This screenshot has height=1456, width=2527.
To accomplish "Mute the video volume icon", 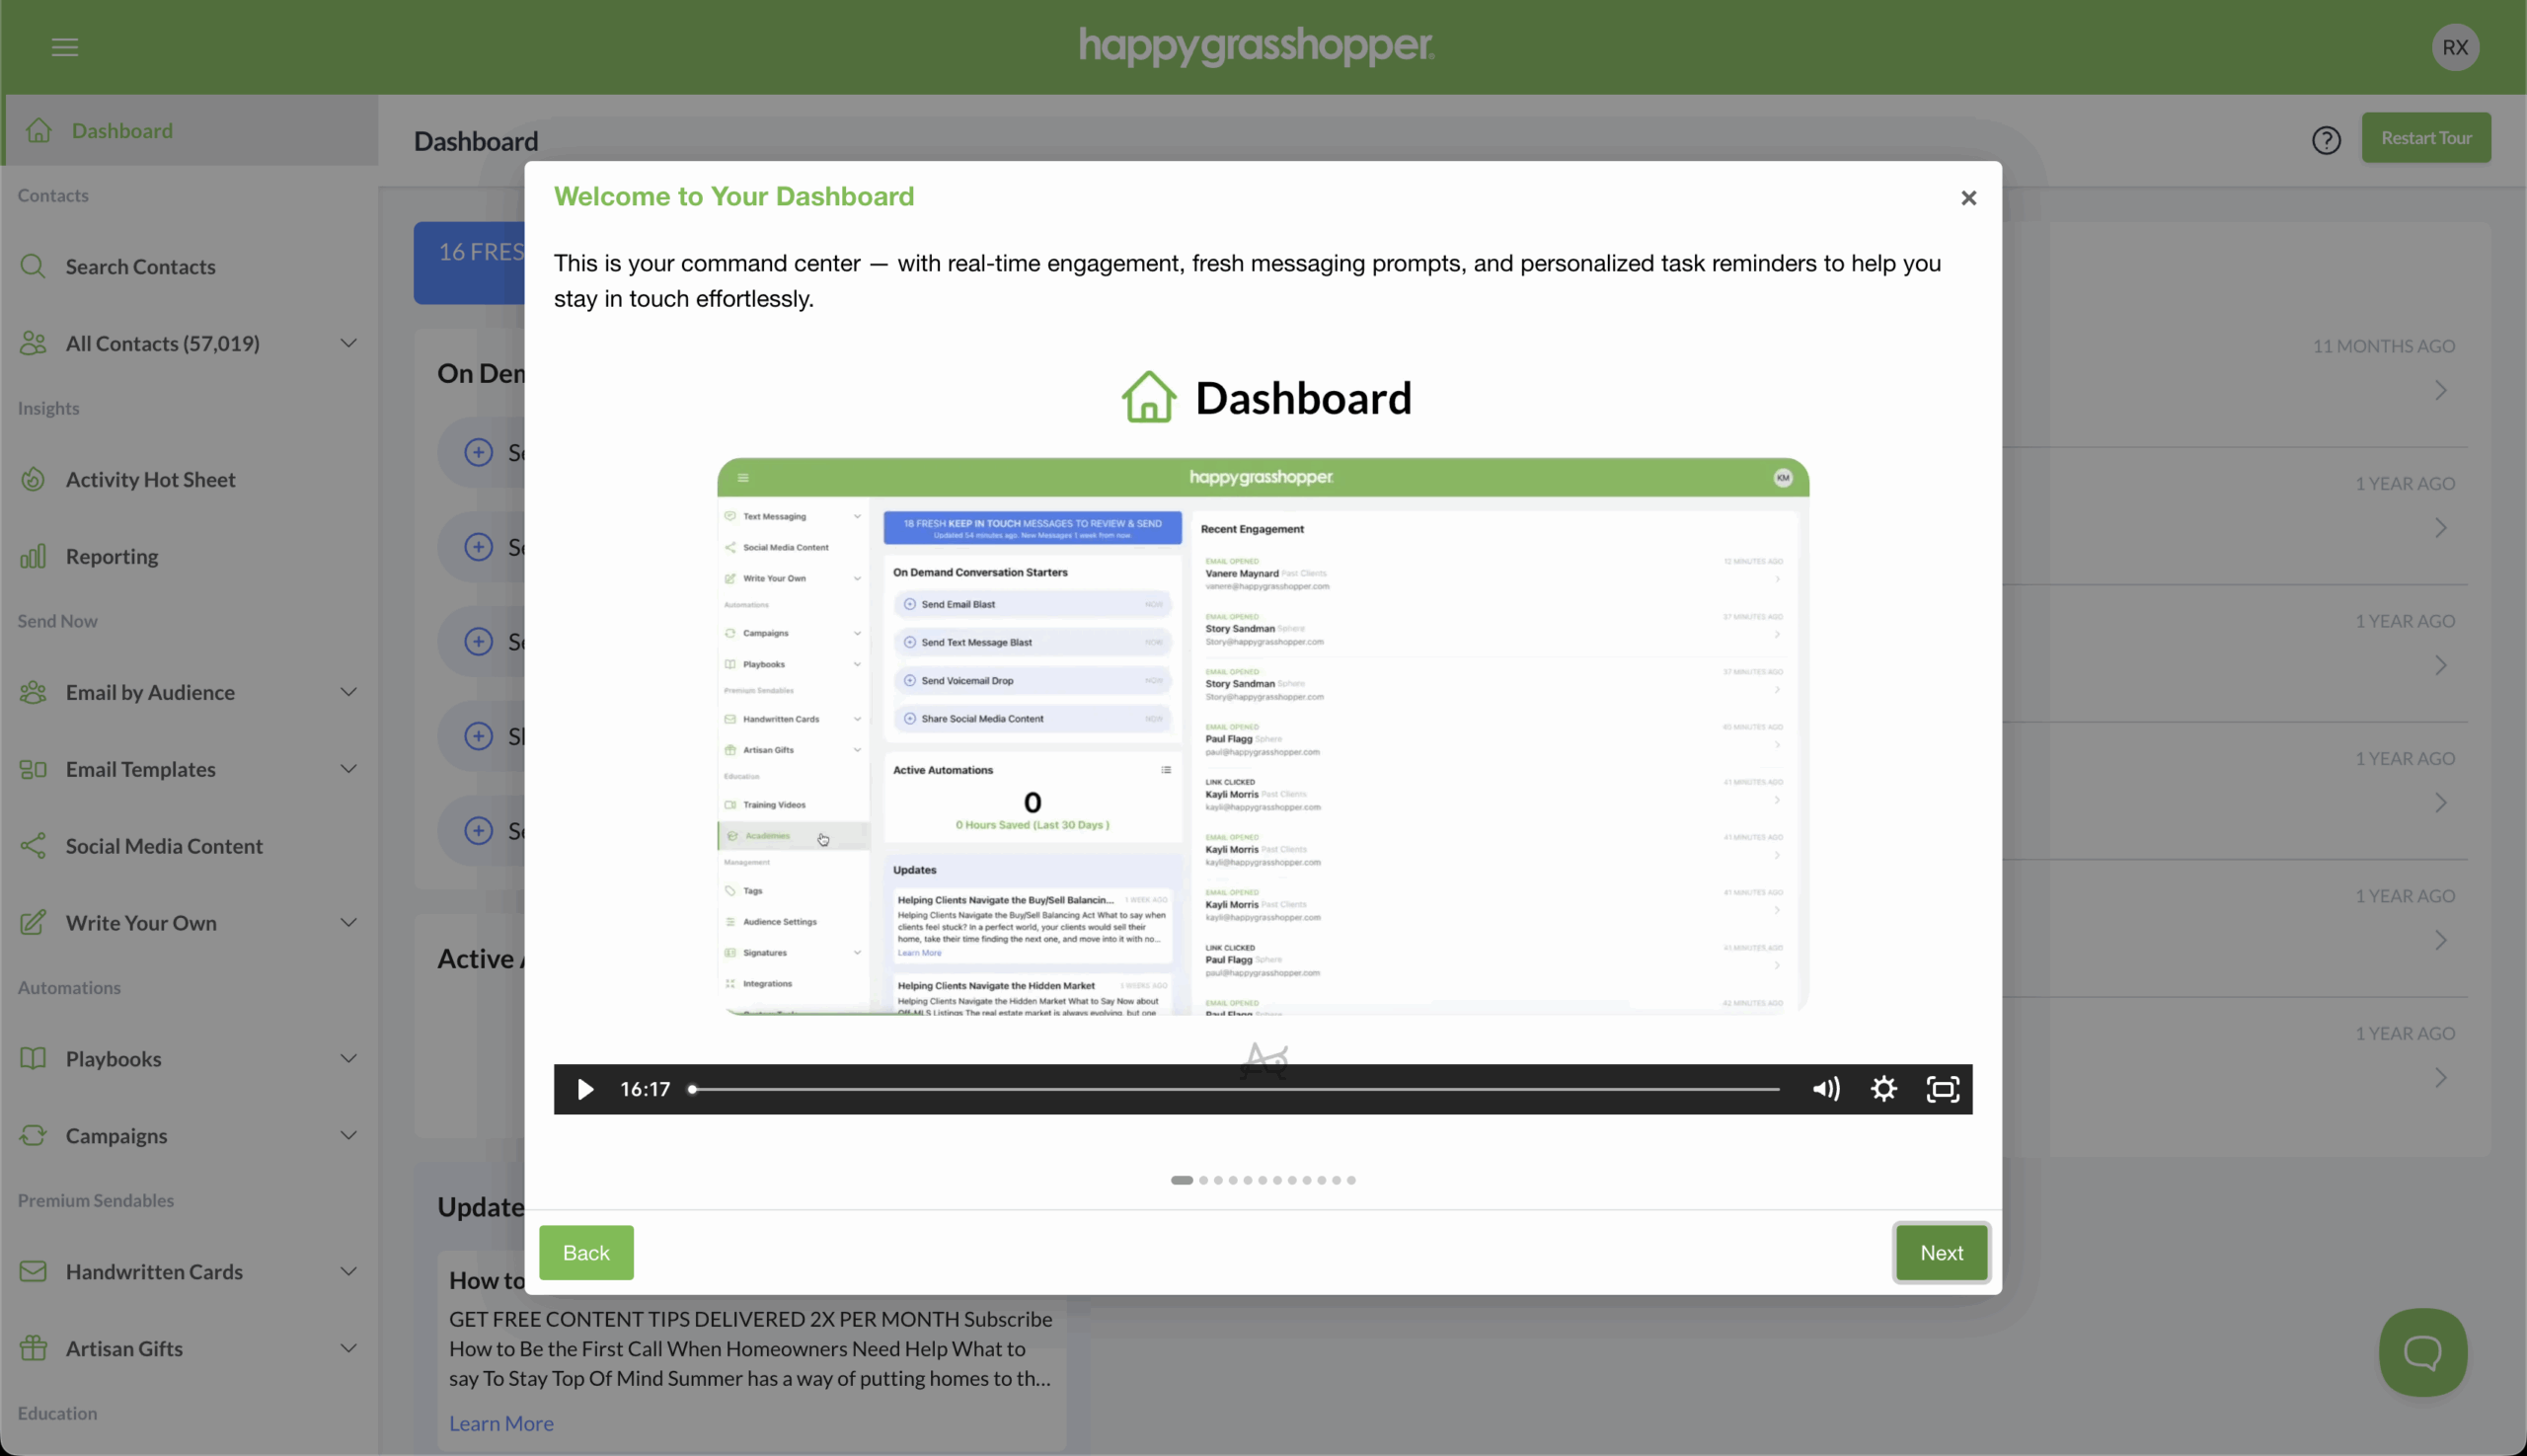I will [1825, 1089].
